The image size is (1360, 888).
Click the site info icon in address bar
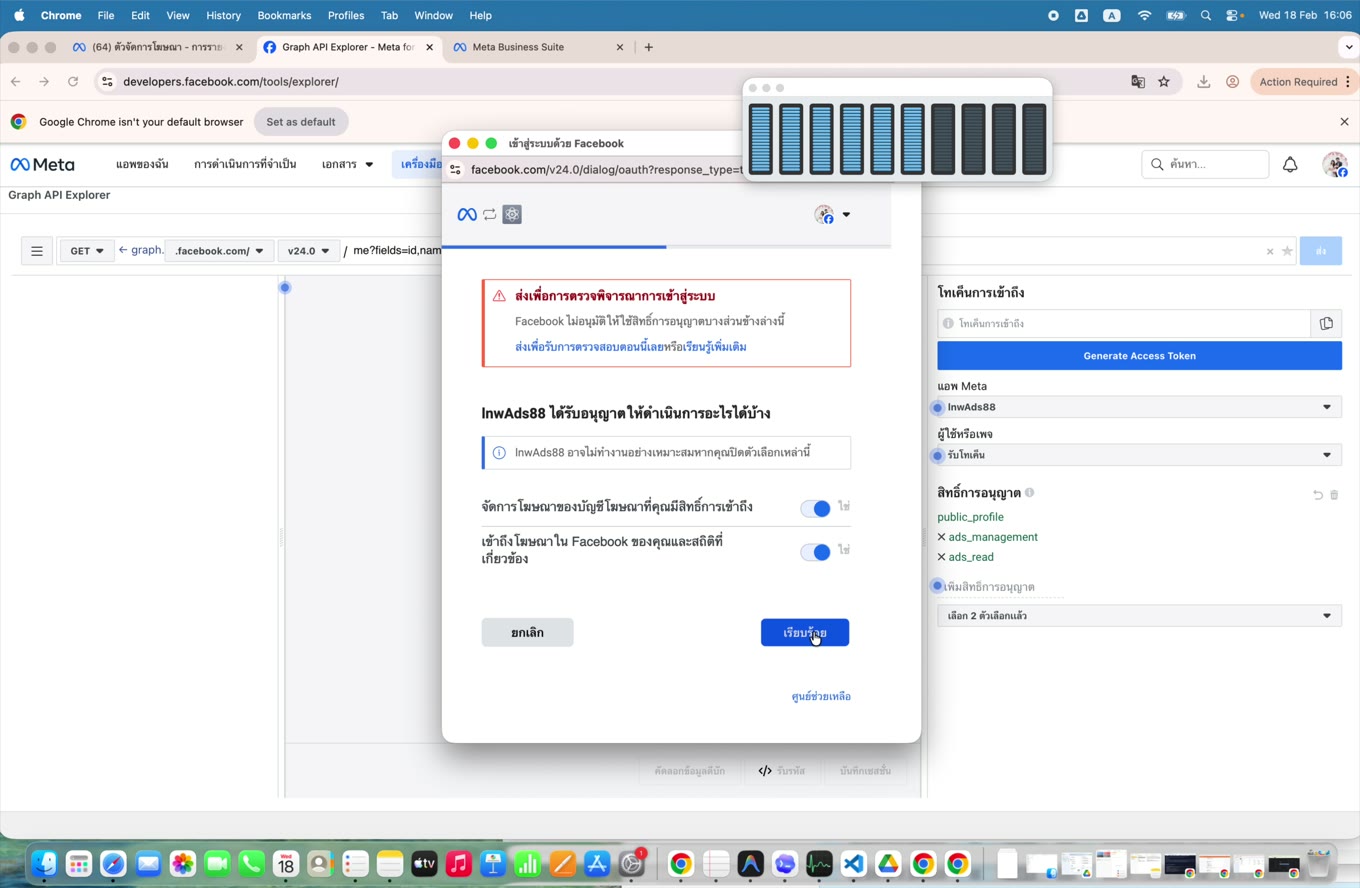[x=107, y=82]
